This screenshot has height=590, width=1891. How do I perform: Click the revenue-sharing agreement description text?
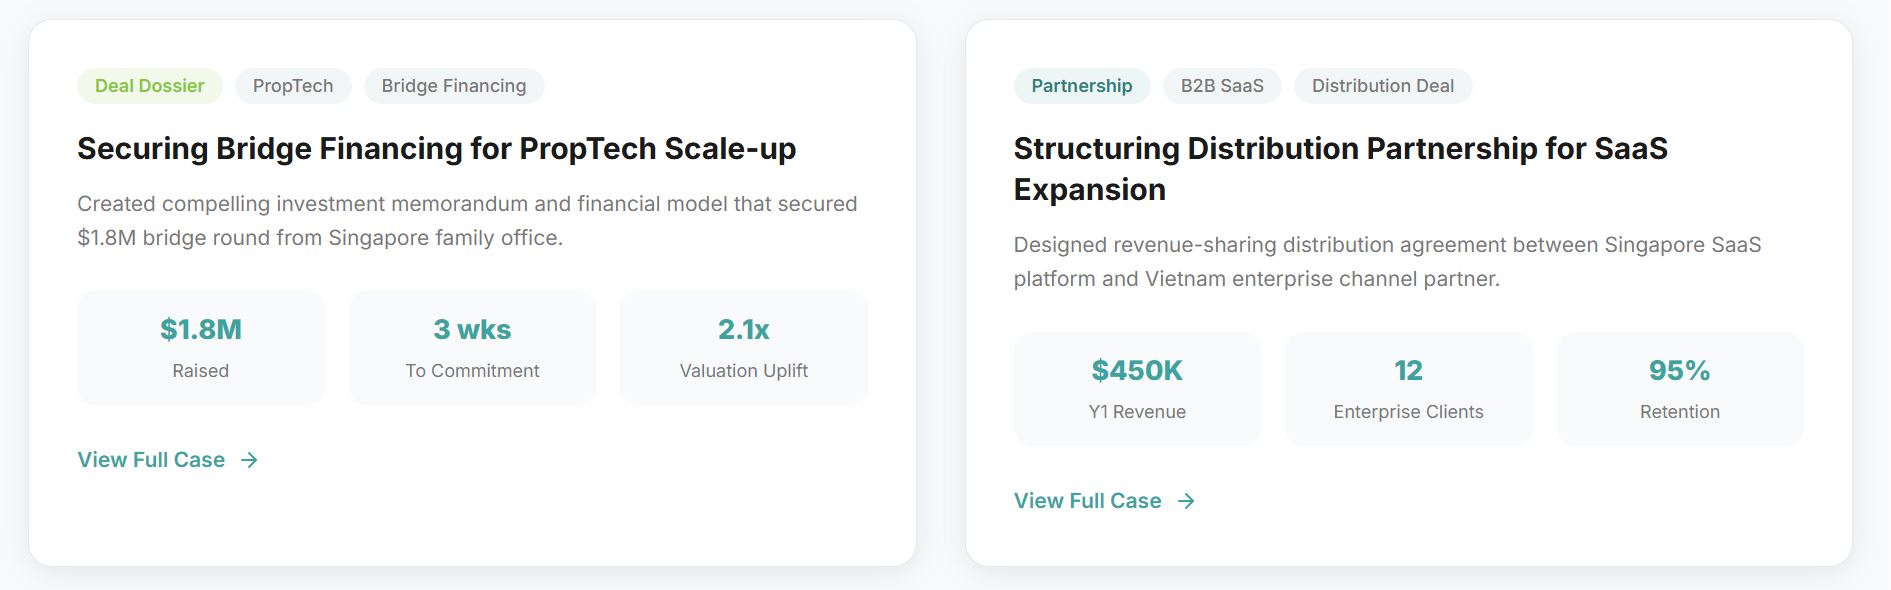1387,261
